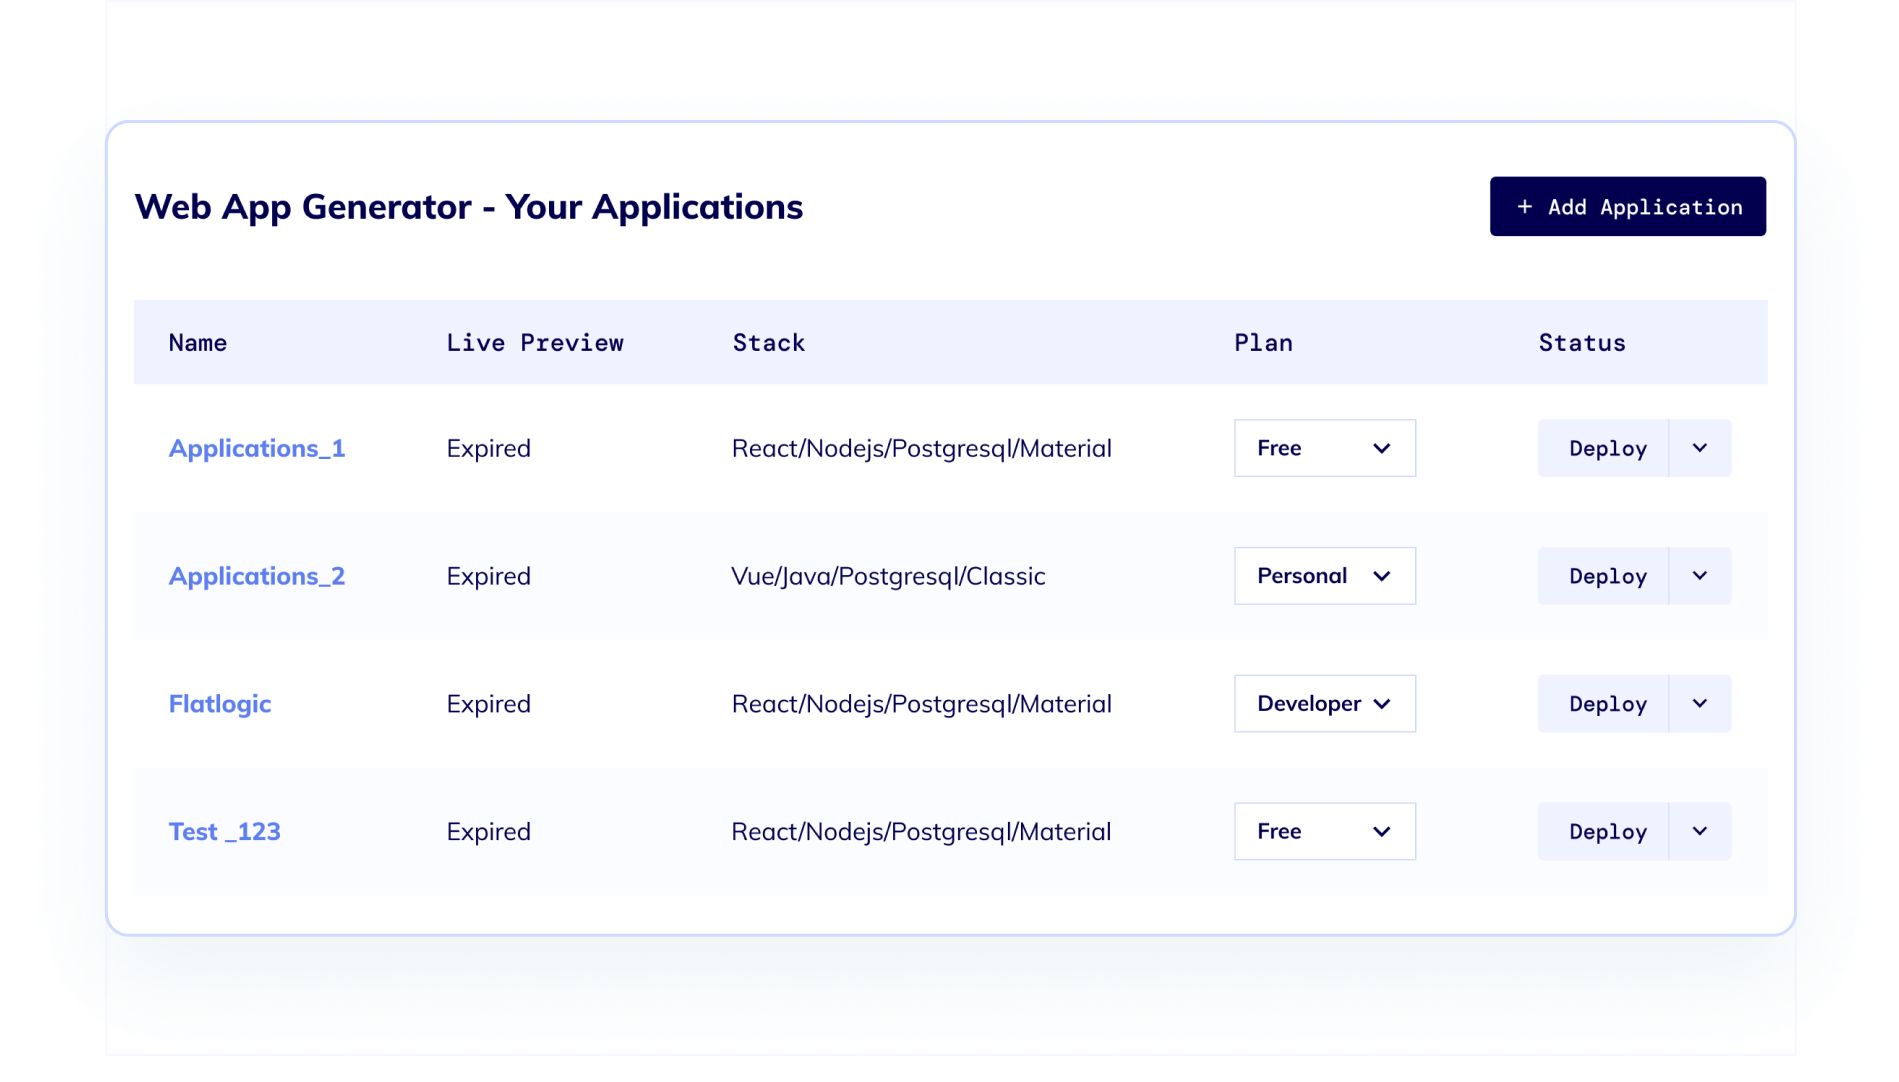Deploy the Flatlogic application

(1607, 703)
